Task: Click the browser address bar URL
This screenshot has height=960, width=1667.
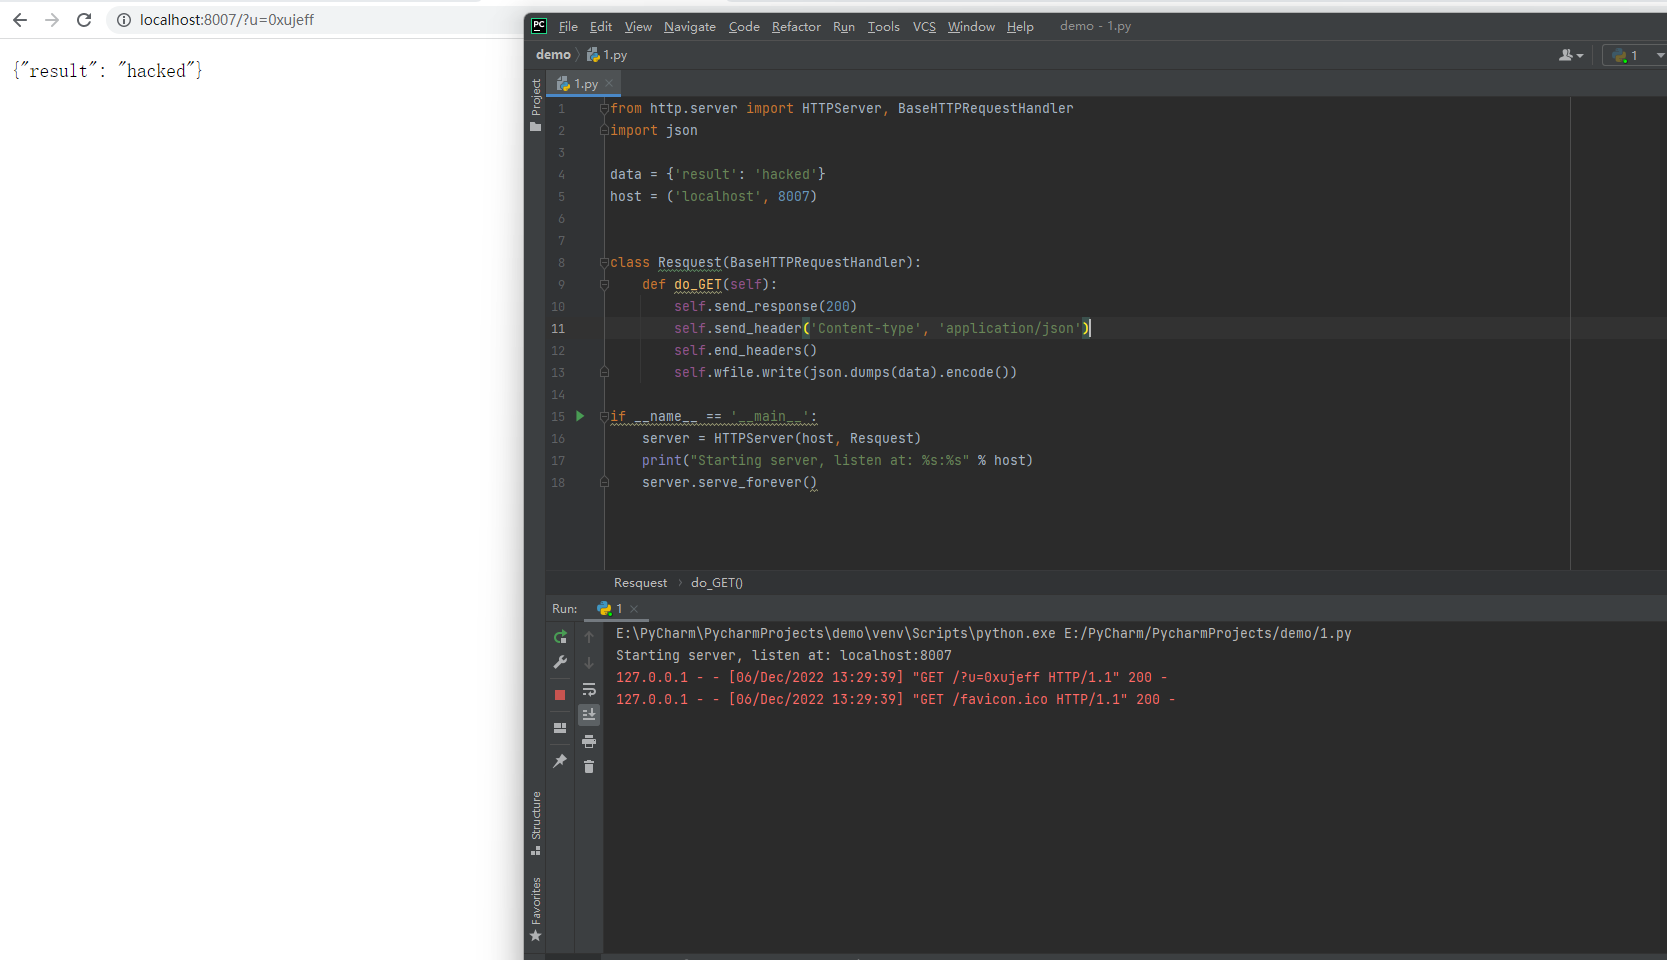Action: [227, 20]
